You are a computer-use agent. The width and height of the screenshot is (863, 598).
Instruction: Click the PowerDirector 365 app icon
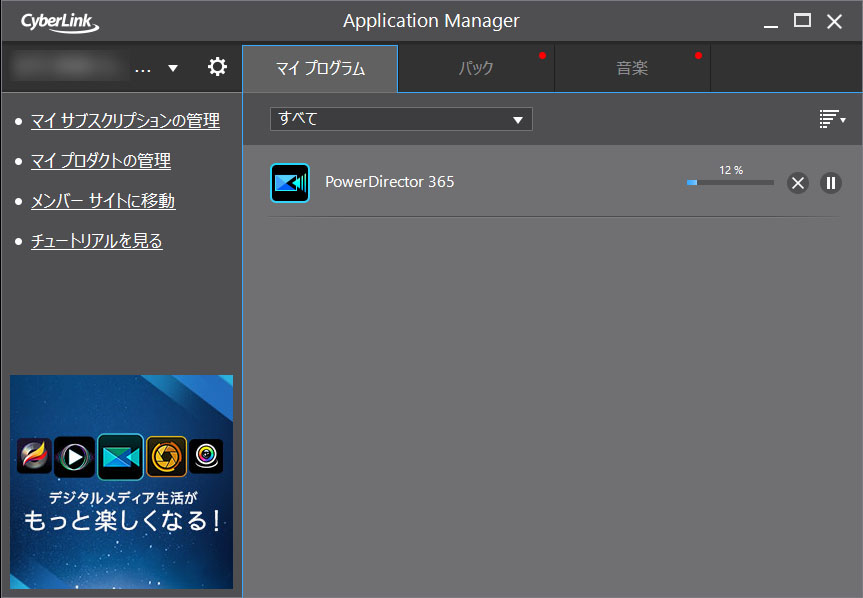[x=290, y=183]
